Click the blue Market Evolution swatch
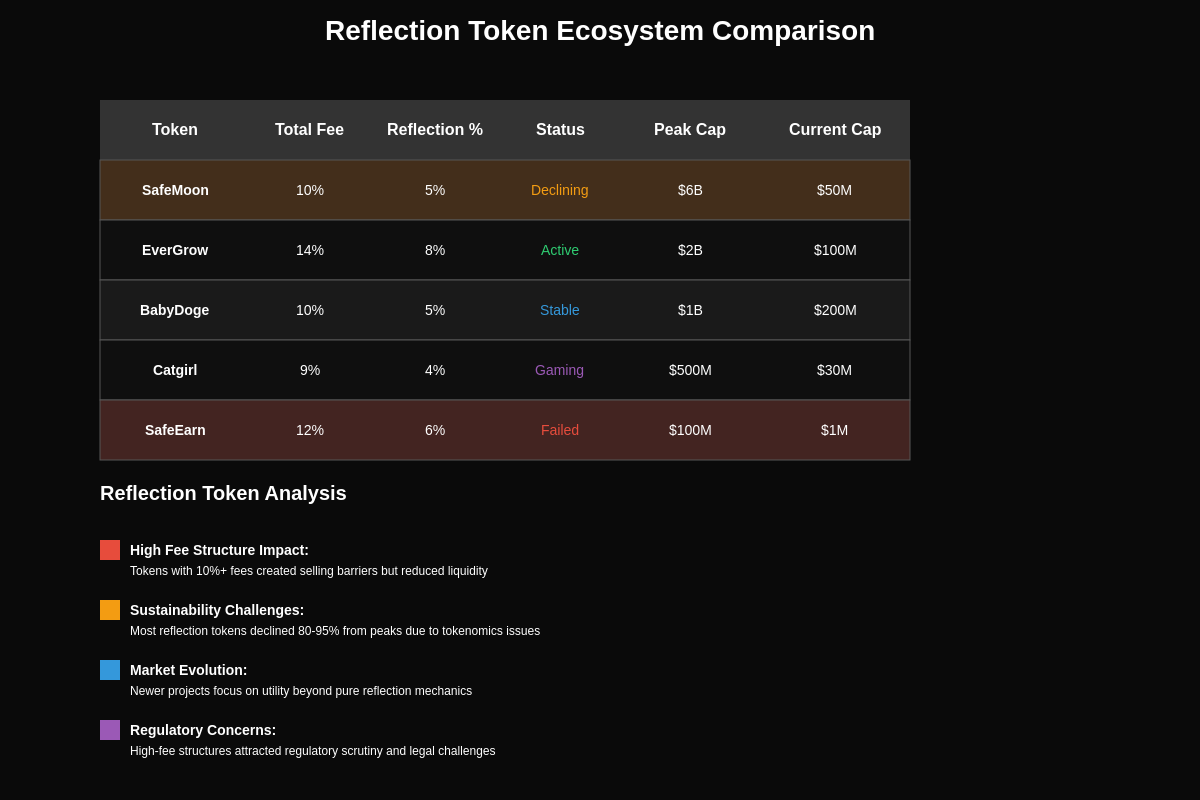This screenshot has width=1200, height=800. 110,670
